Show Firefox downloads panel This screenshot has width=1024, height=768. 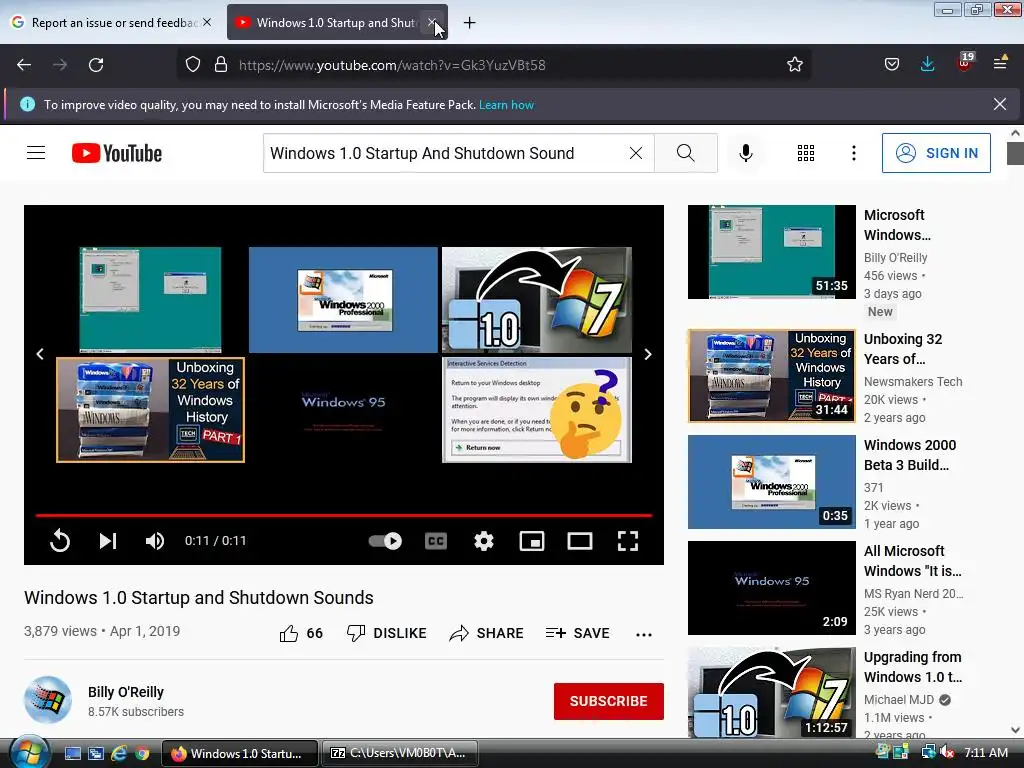927,65
